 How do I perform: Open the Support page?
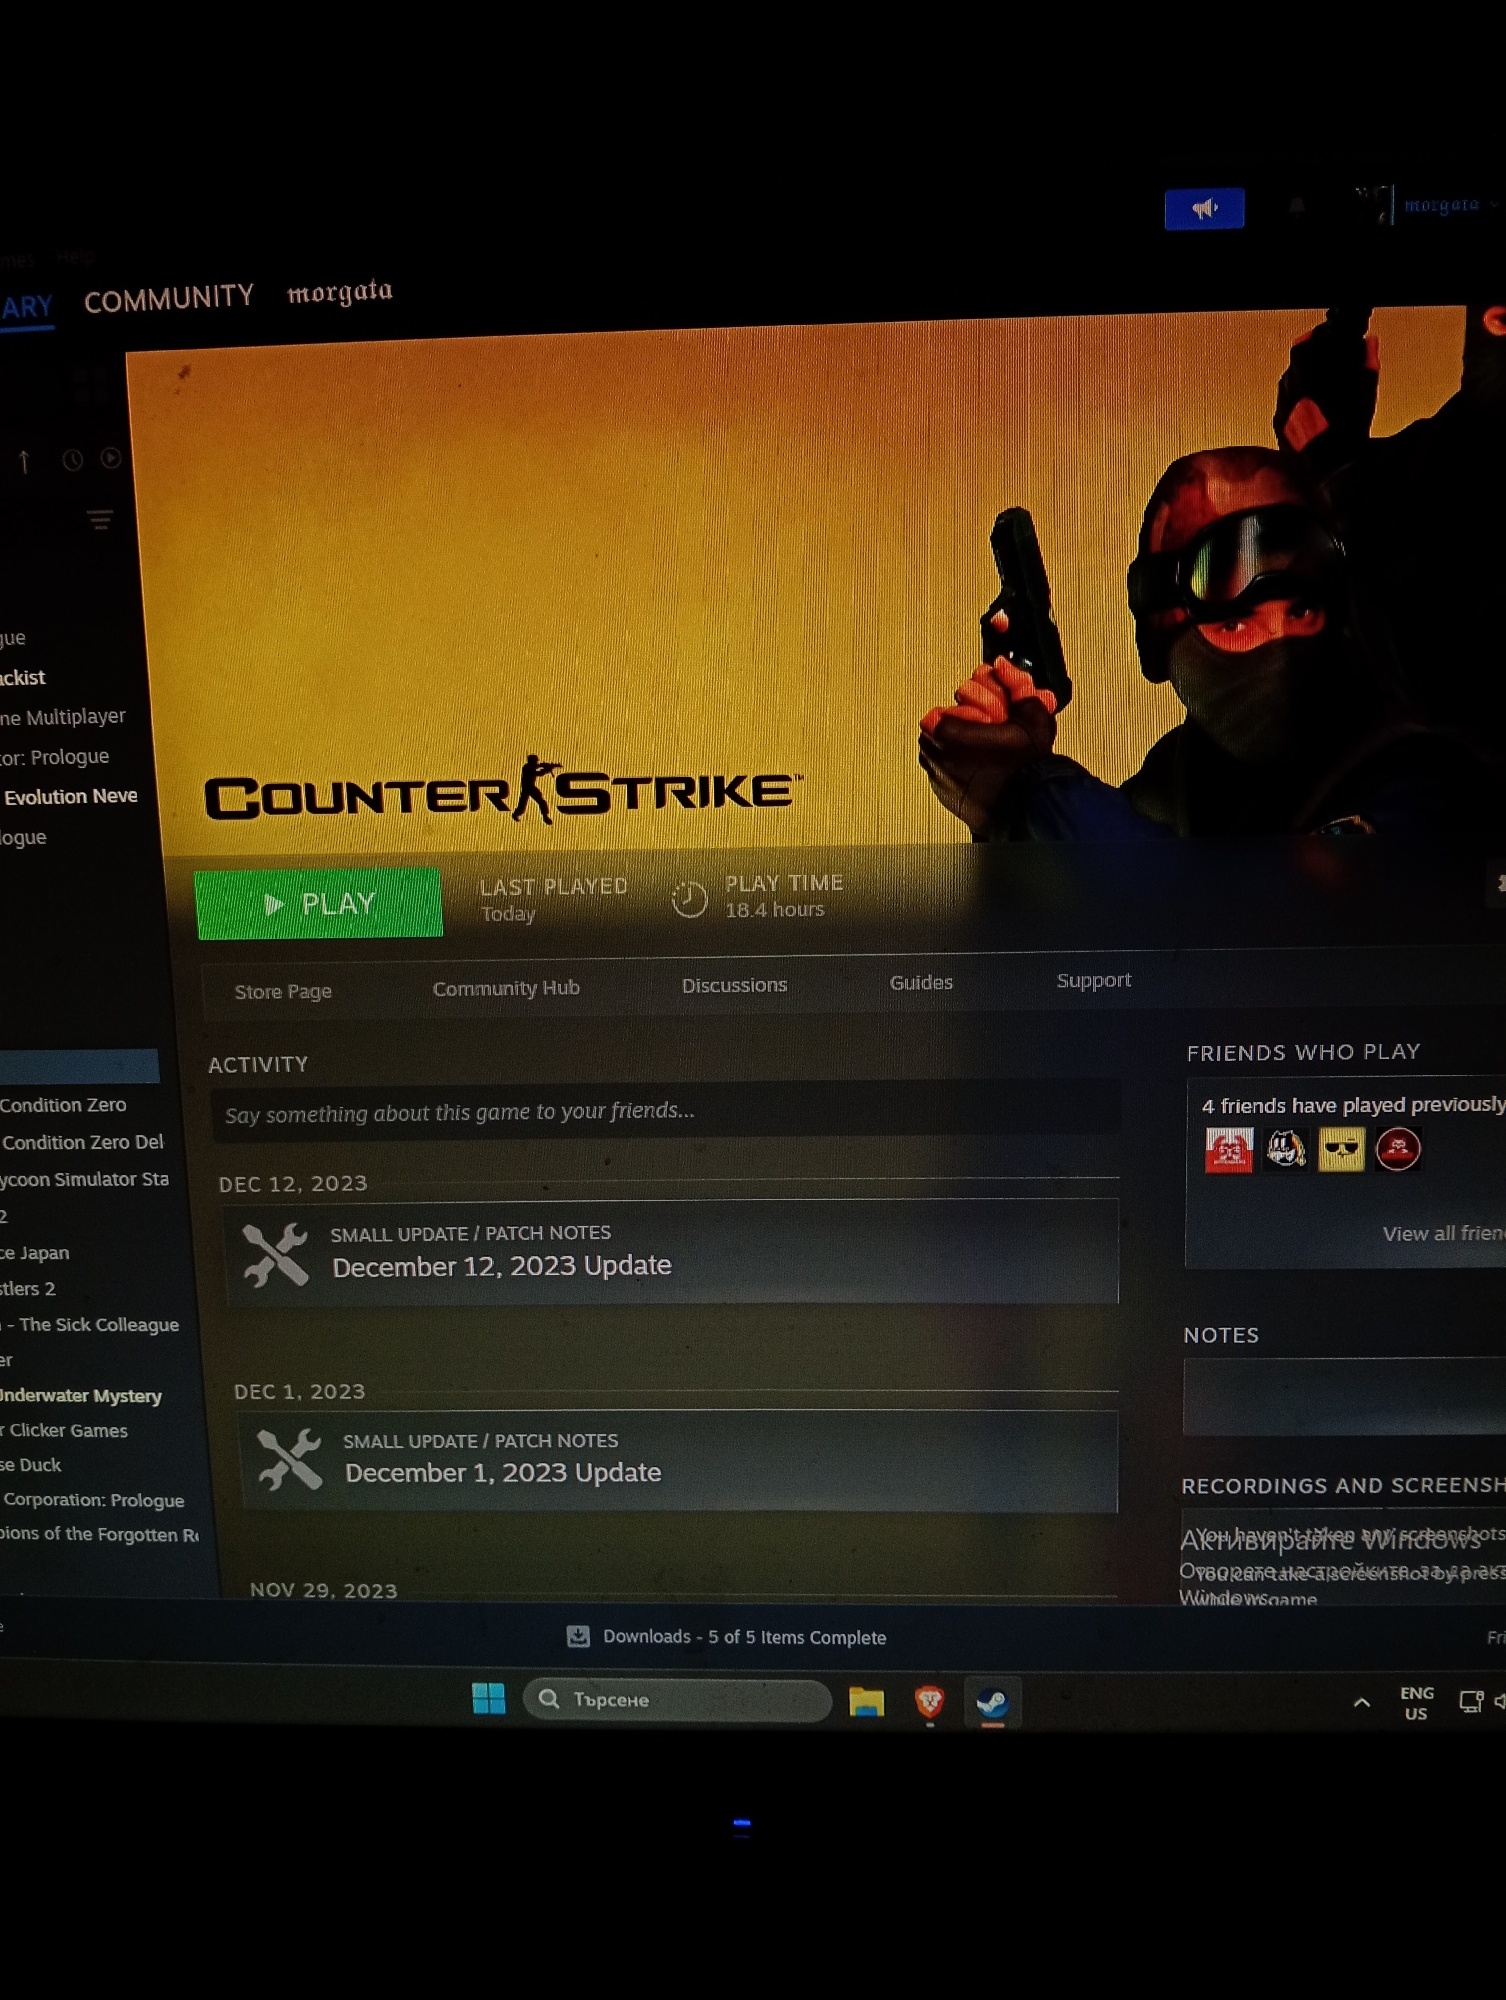click(x=1093, y=980)
